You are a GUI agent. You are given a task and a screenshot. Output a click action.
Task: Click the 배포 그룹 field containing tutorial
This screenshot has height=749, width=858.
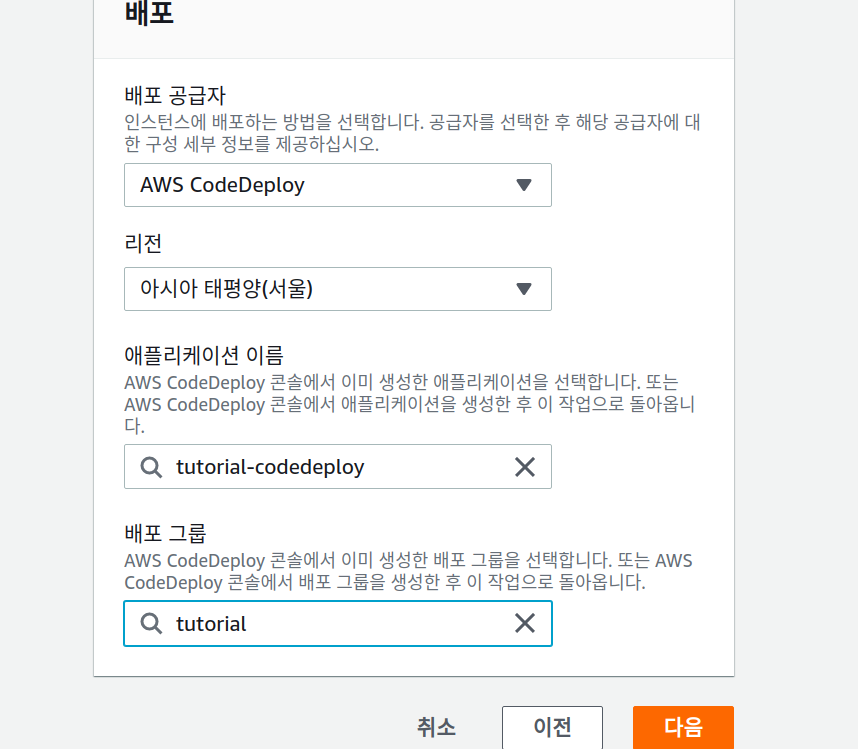pos(338,624)
